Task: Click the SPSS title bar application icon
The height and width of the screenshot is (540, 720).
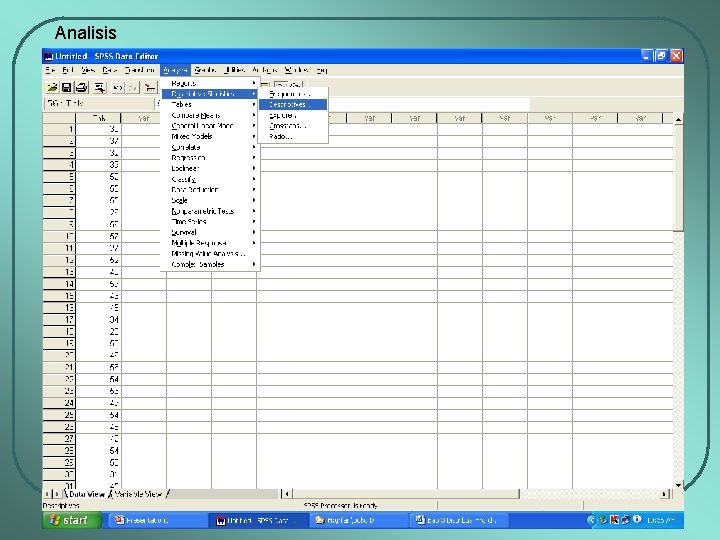Action: 48,56
